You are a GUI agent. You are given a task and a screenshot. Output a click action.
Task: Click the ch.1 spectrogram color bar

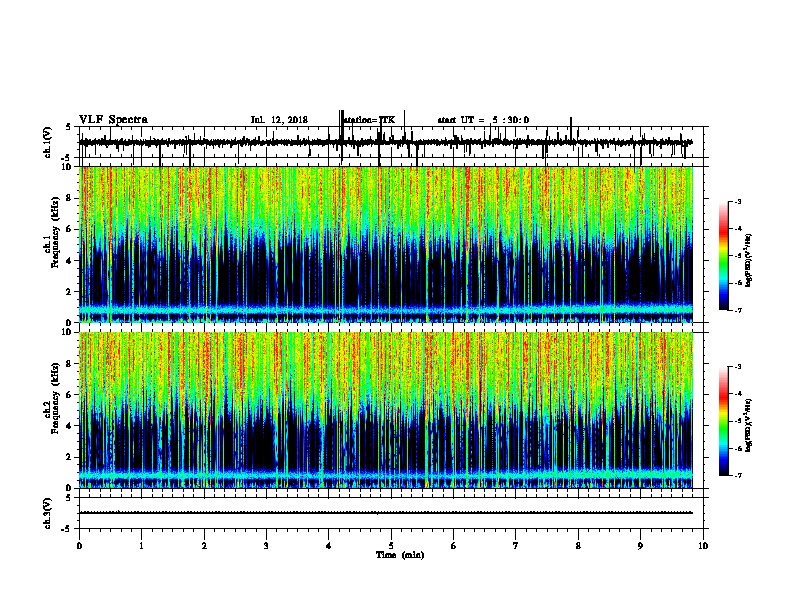(x=723, y=256)
